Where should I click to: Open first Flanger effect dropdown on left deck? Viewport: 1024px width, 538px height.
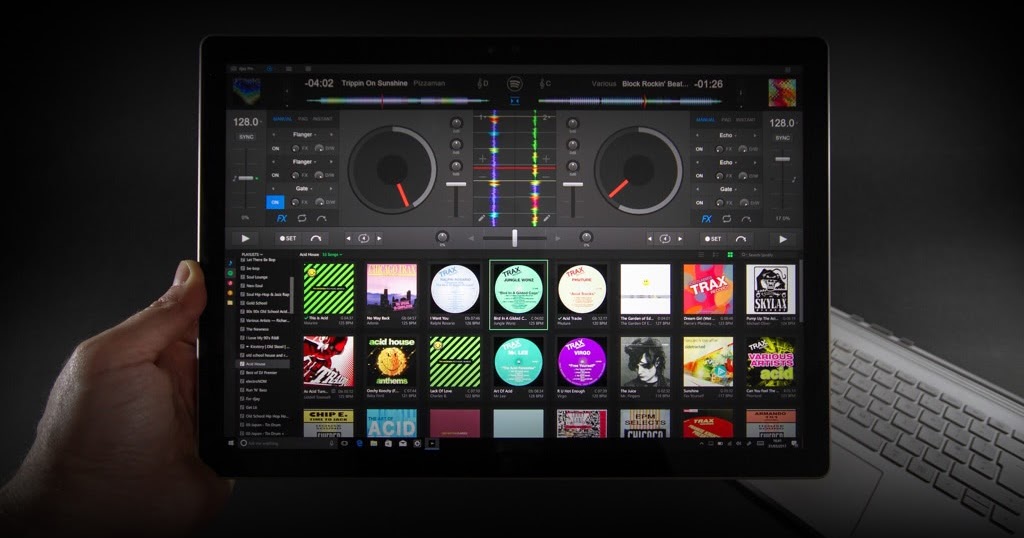tap(304, 134)
